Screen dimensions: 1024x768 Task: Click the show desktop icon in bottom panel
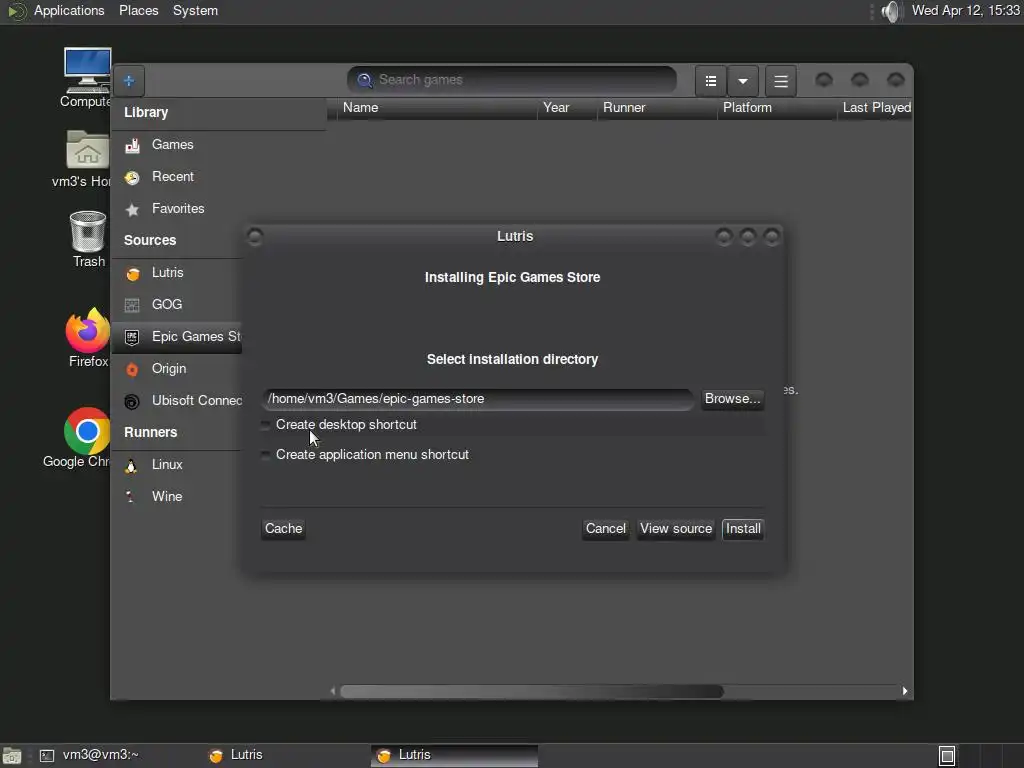(11, 756)
